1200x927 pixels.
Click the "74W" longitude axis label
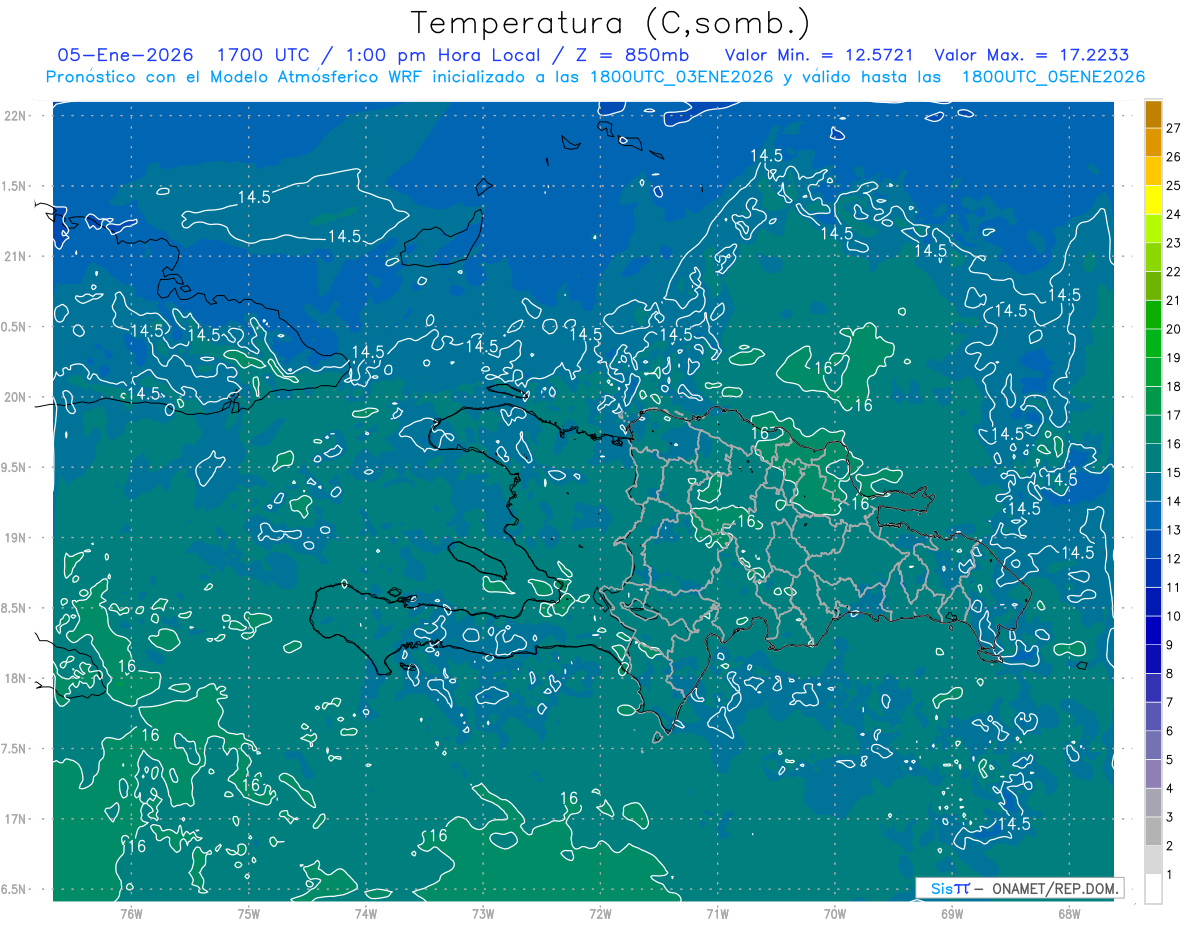366,913
